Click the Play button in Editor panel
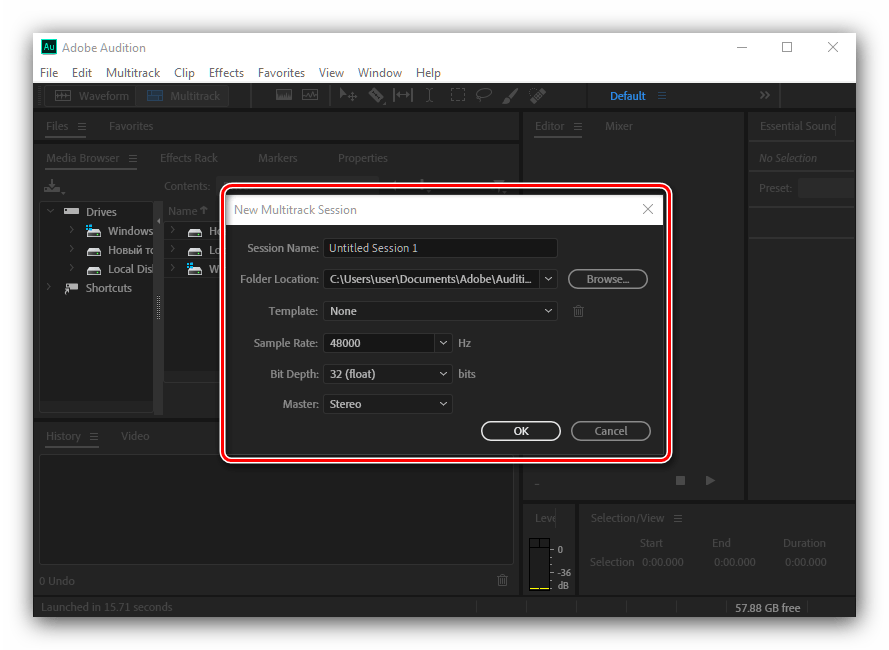Image resolution: width=889 pixels, height=650 pixels. (710, 480)
